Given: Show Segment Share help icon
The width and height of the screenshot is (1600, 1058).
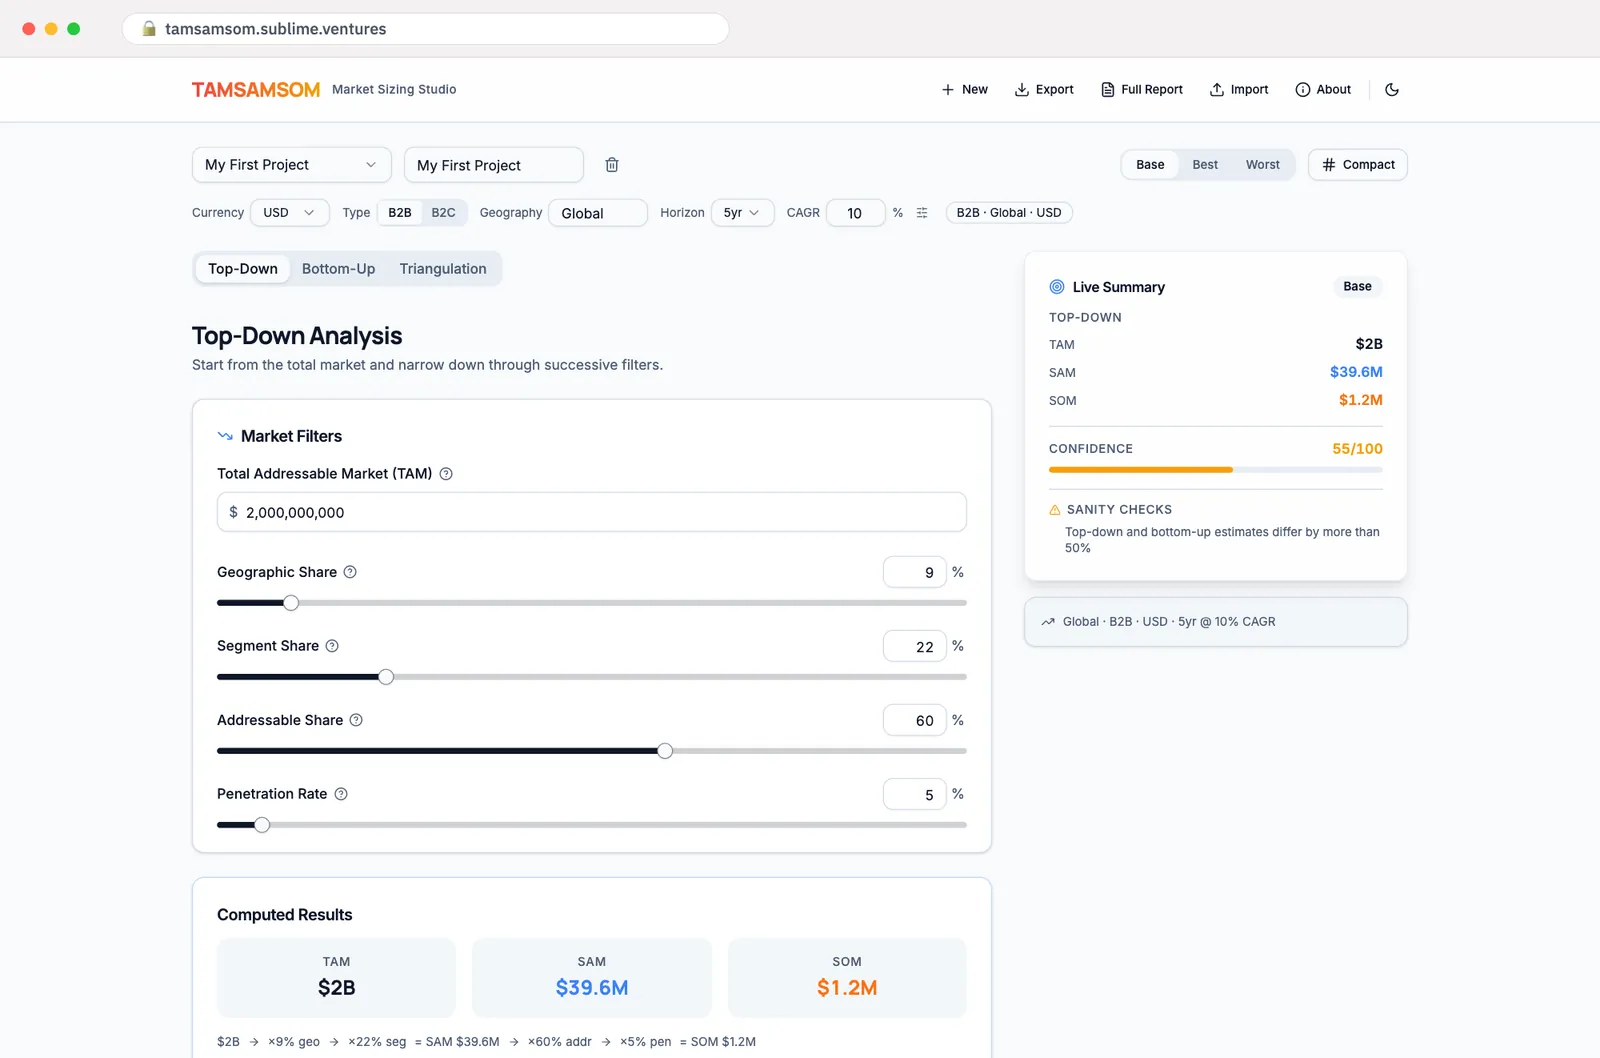Looking at the screenshot, I should click(x=332, y=646).
